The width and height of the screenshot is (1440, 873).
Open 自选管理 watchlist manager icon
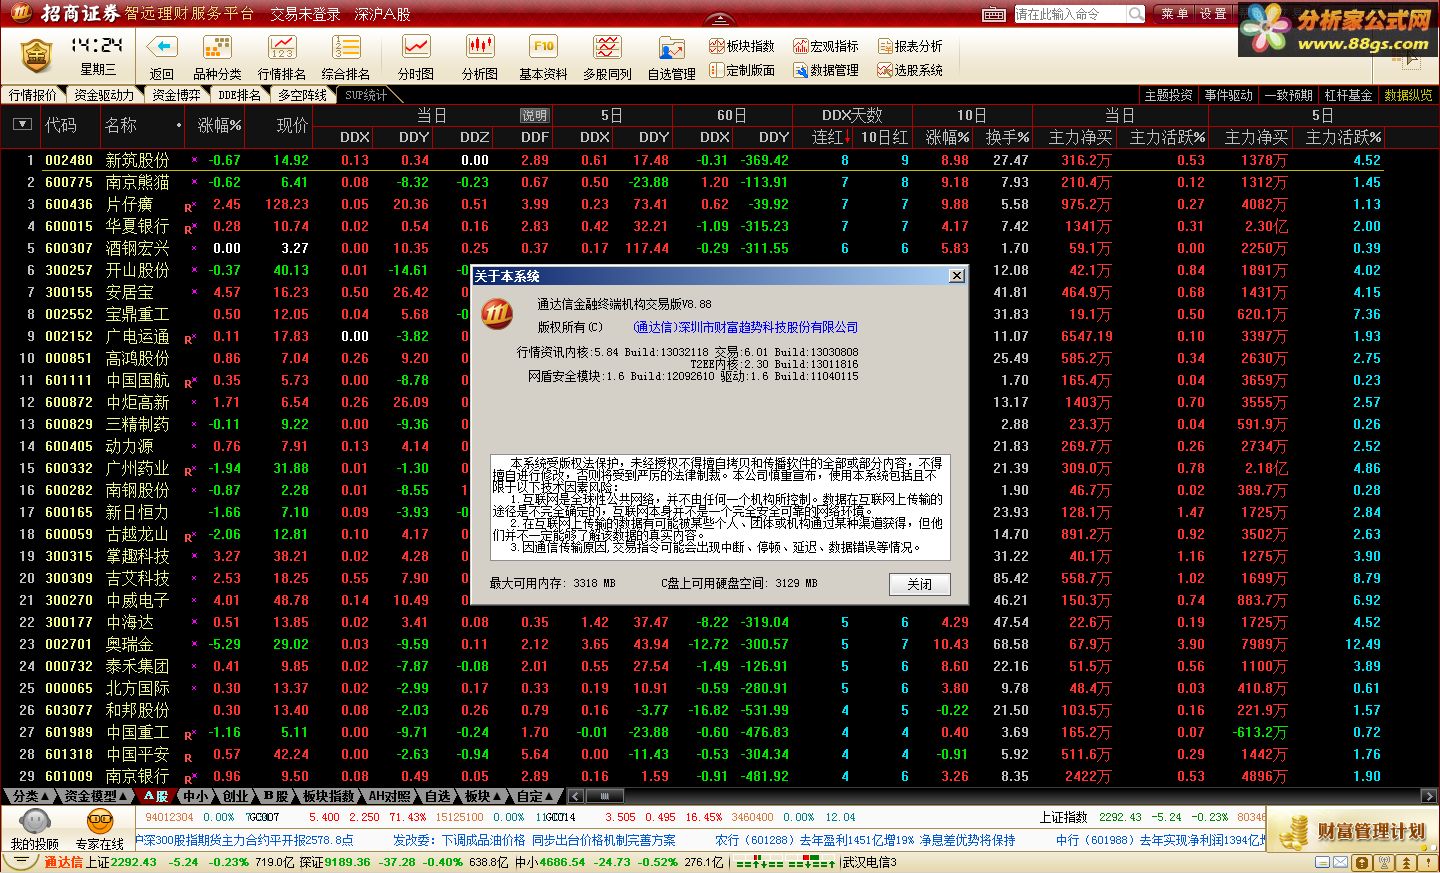point(671,47)
